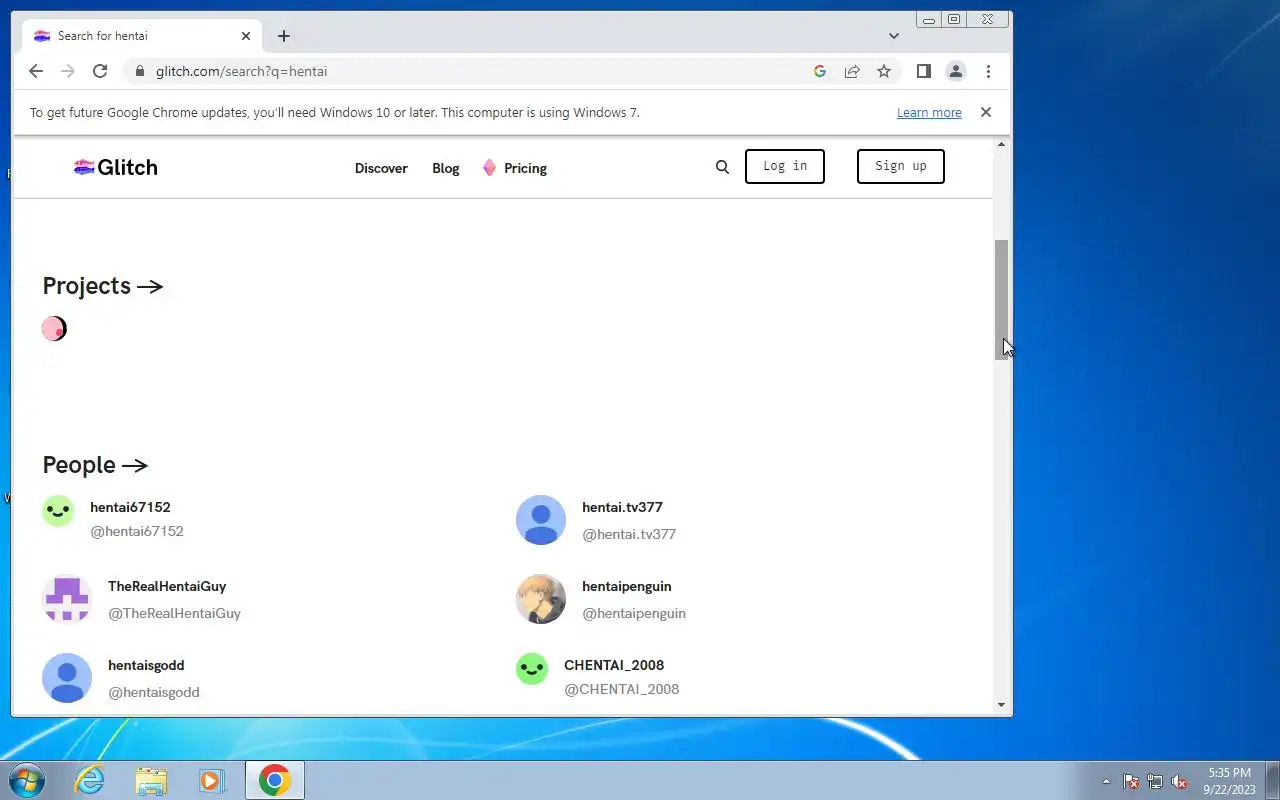Open the CHENTAI_2008 profile name

click(614, 665)
